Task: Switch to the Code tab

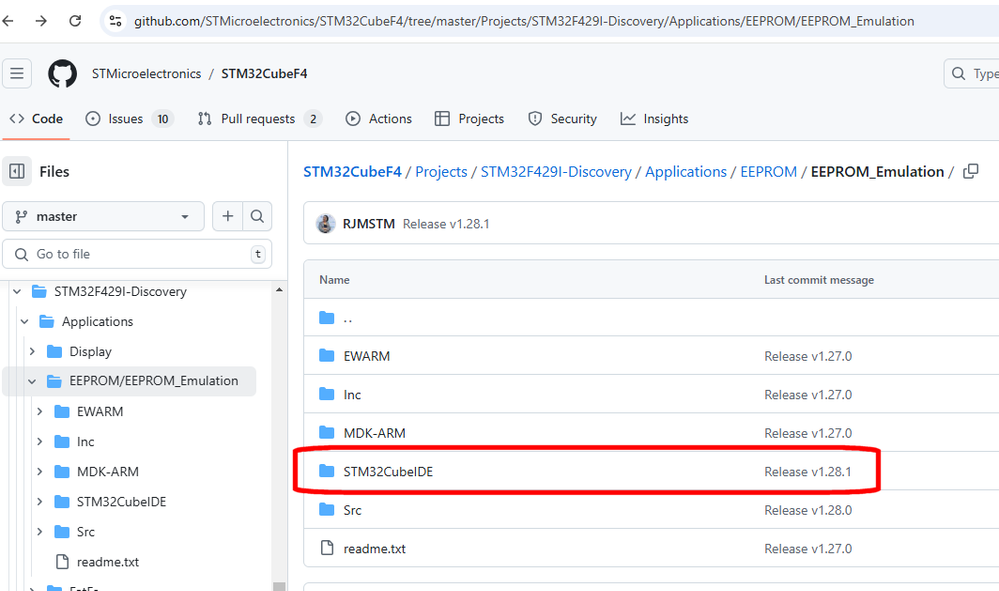Action: [x=36, y=119]
